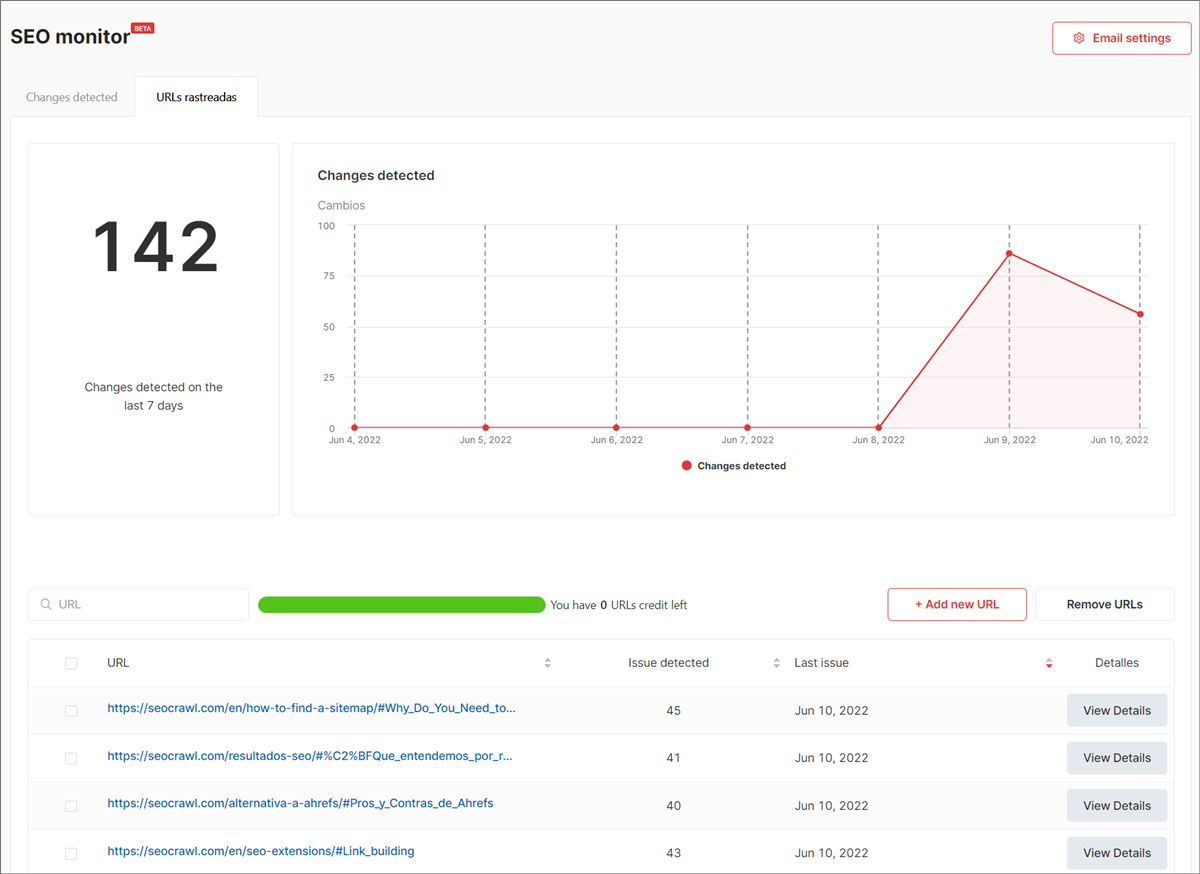Viewport: 1200px width, 874px height.
Task: Click the red legend dot for Changes detected
Action: point(686,465)
